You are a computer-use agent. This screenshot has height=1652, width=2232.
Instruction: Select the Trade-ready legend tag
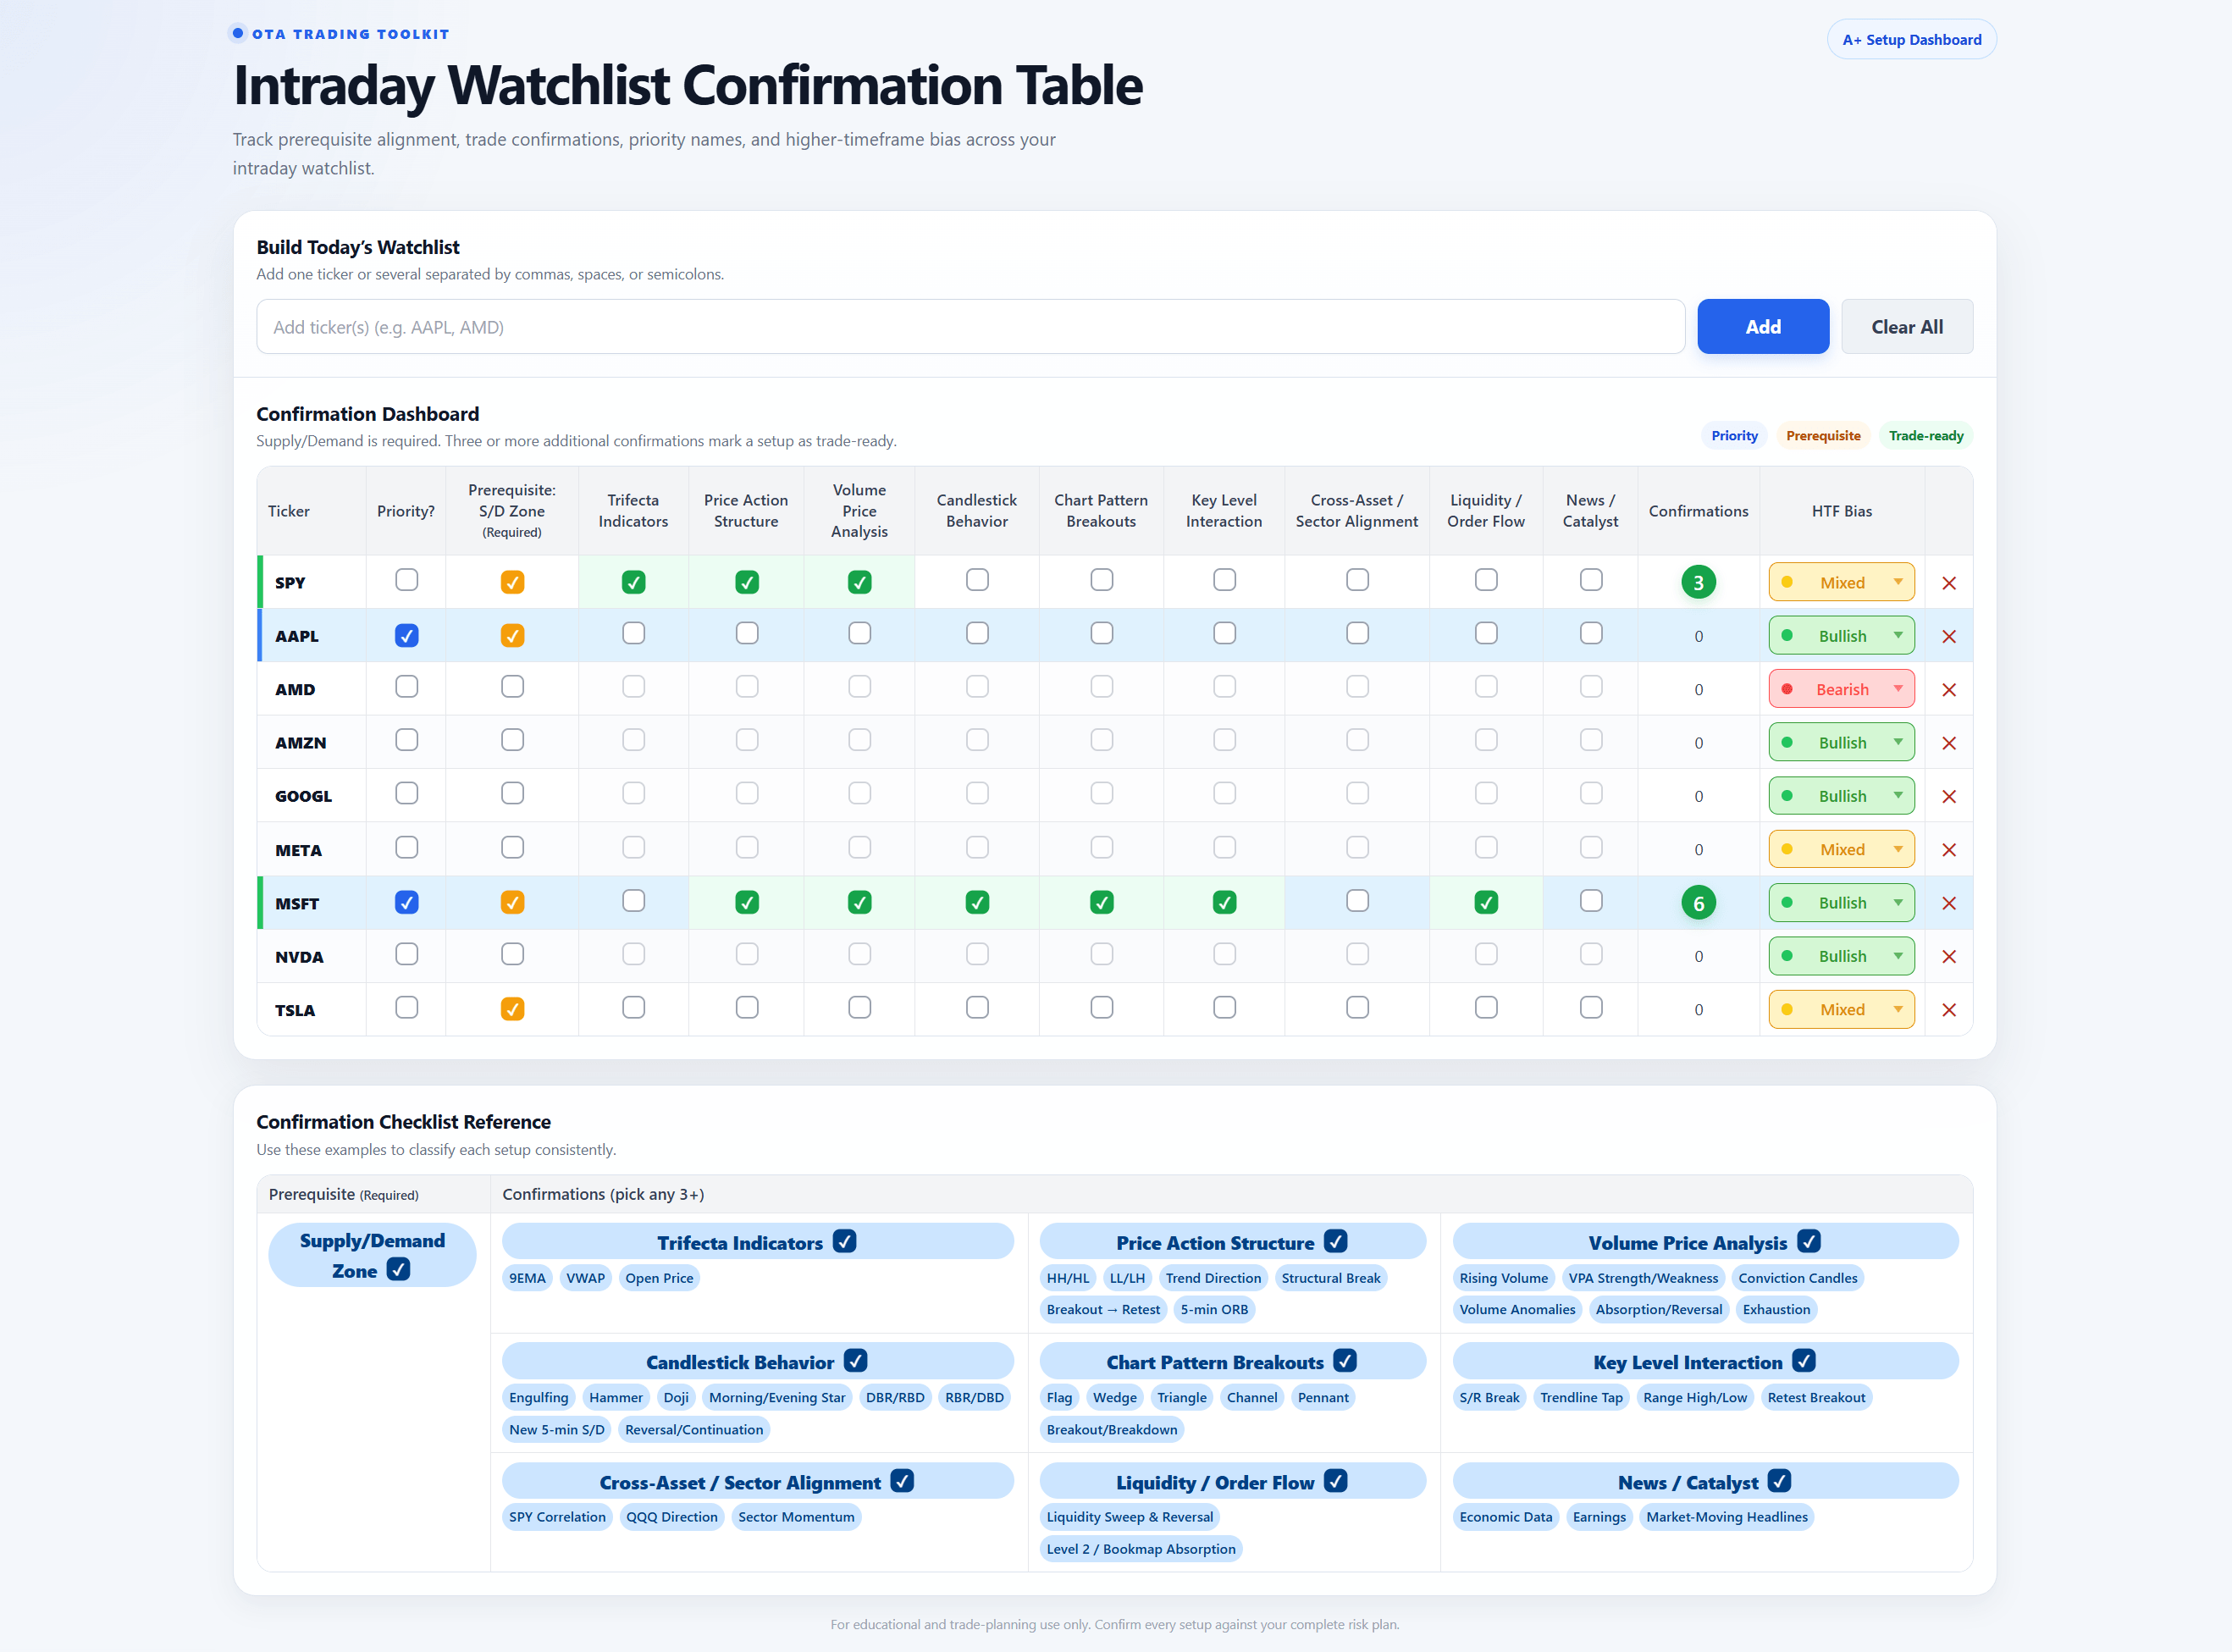coord(1925,436)
